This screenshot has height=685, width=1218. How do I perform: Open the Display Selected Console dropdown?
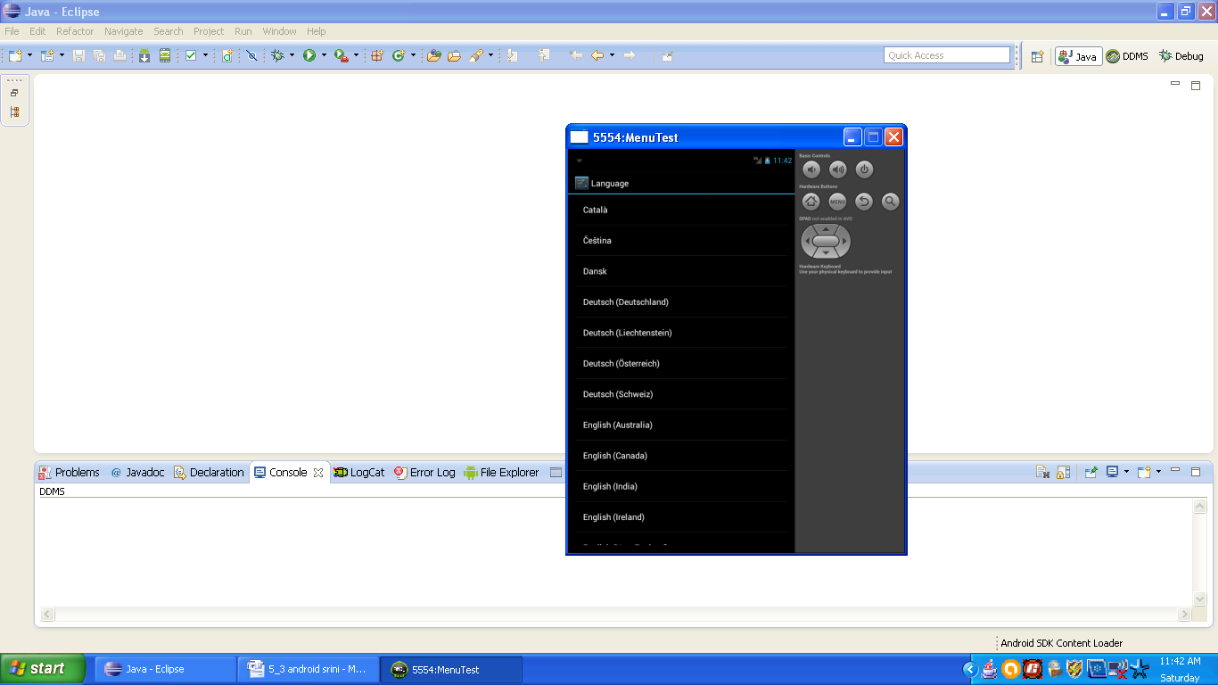[1127, 472]
